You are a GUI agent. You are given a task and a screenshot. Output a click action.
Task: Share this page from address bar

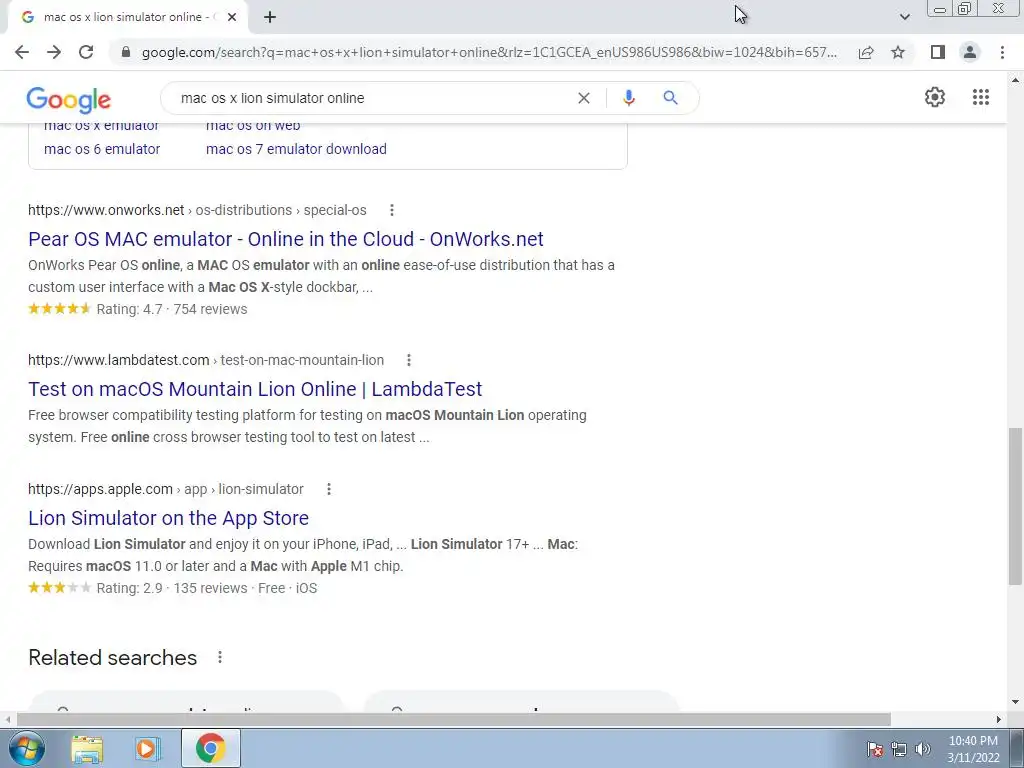pyautogui.click(x=866, y=52)
